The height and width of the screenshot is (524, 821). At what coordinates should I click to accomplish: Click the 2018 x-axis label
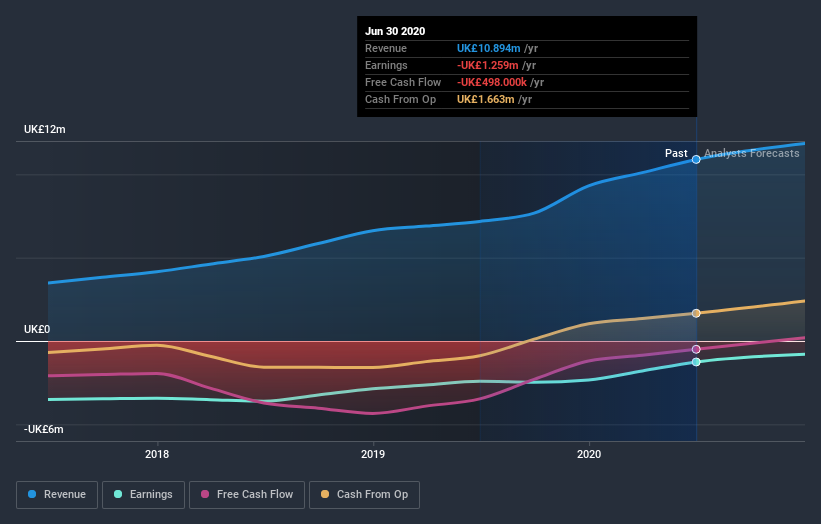[157, 454]
